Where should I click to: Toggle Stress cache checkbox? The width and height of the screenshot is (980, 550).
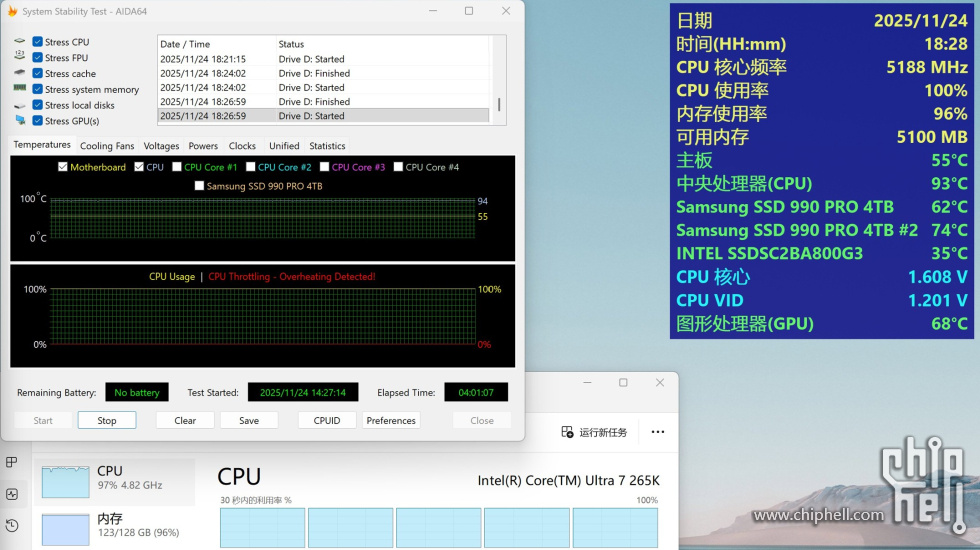(x=38, y=73)
